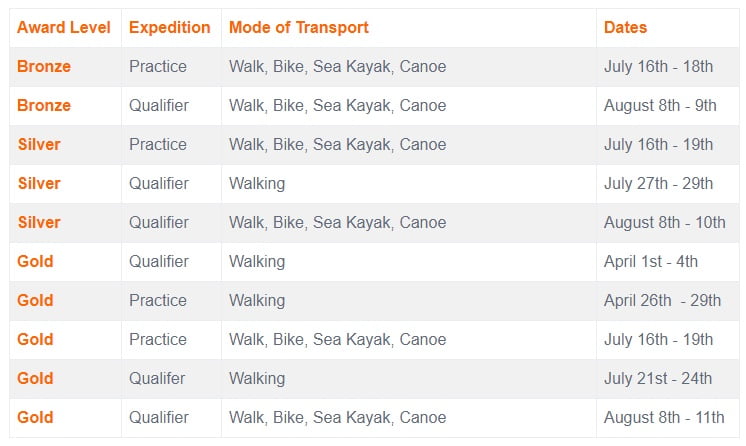
Task: Click Gold in the last table row
Action: coord(35,418)
